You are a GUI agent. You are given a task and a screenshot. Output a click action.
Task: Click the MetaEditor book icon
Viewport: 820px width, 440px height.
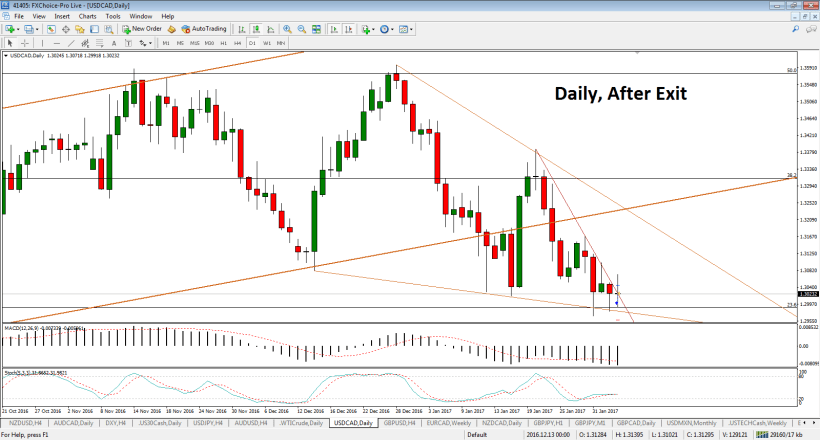172,29
